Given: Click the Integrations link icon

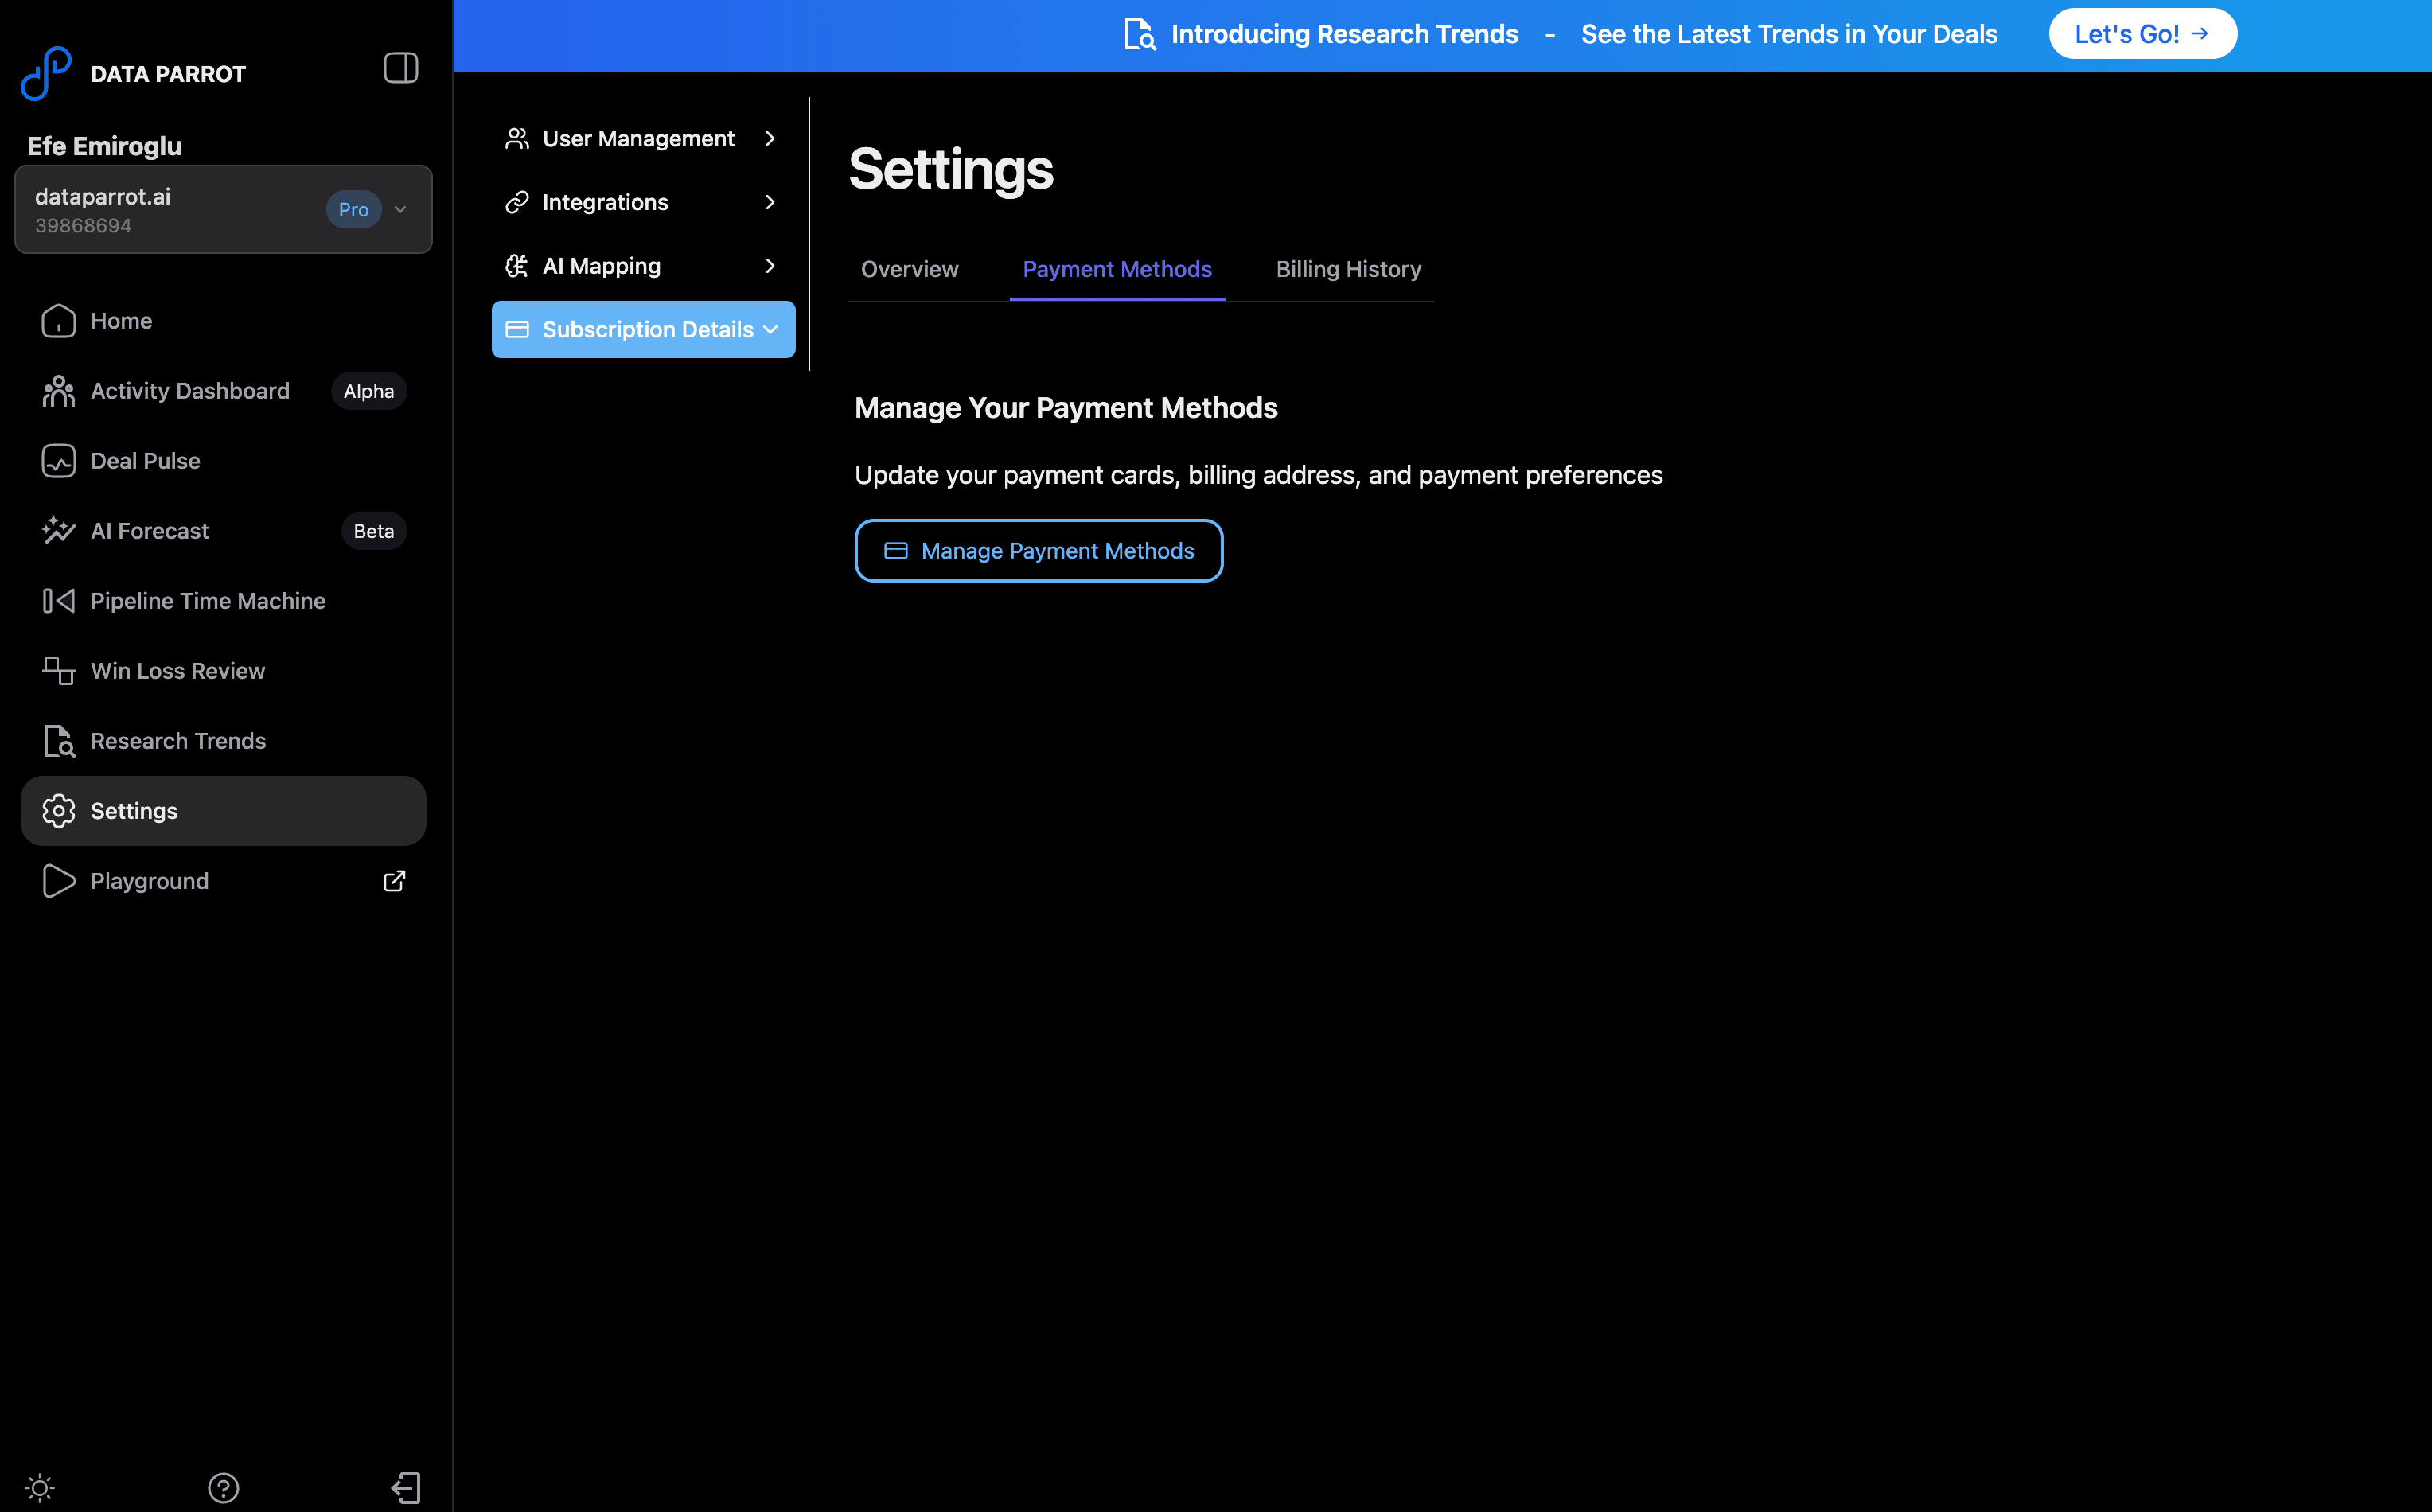Looking at the screenshot, I should tap(517, 202).
